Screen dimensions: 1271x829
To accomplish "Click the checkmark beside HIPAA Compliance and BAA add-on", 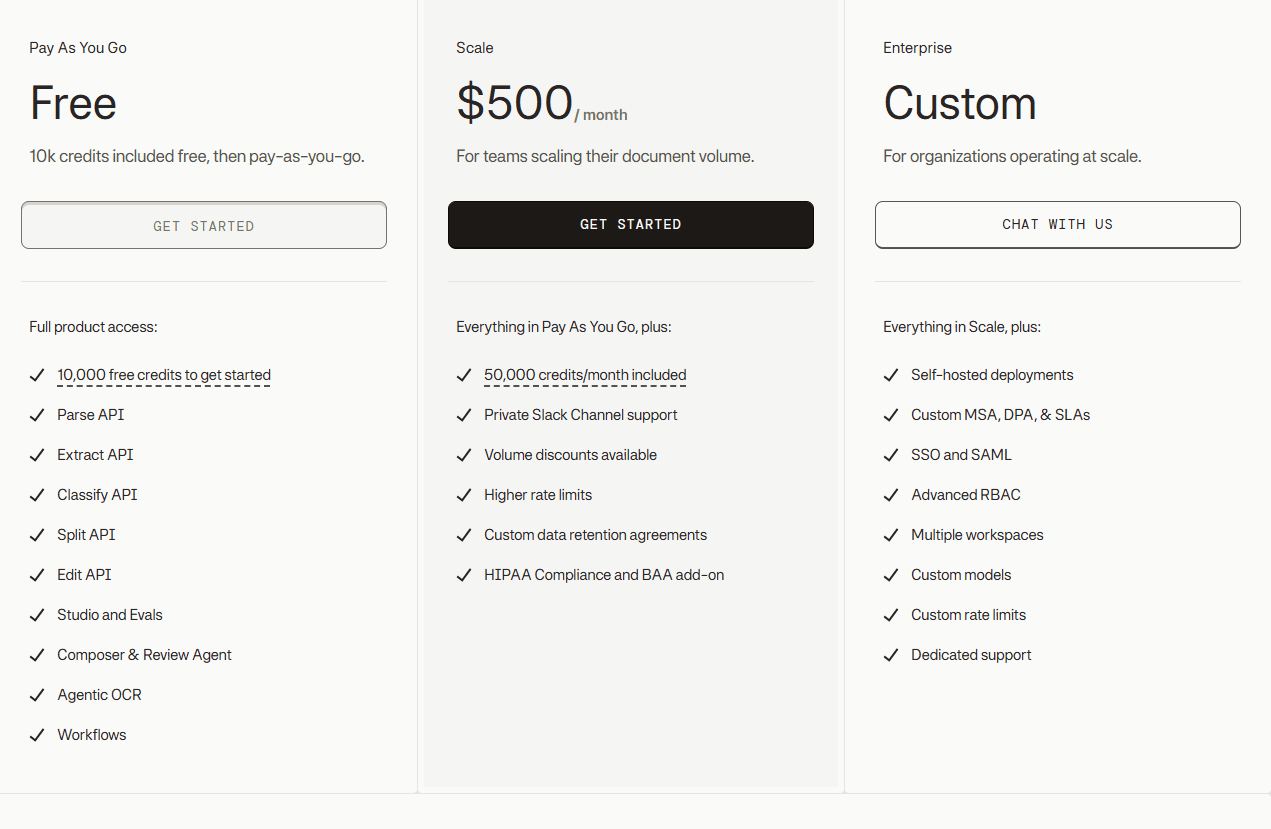I will tap(464, 574).
